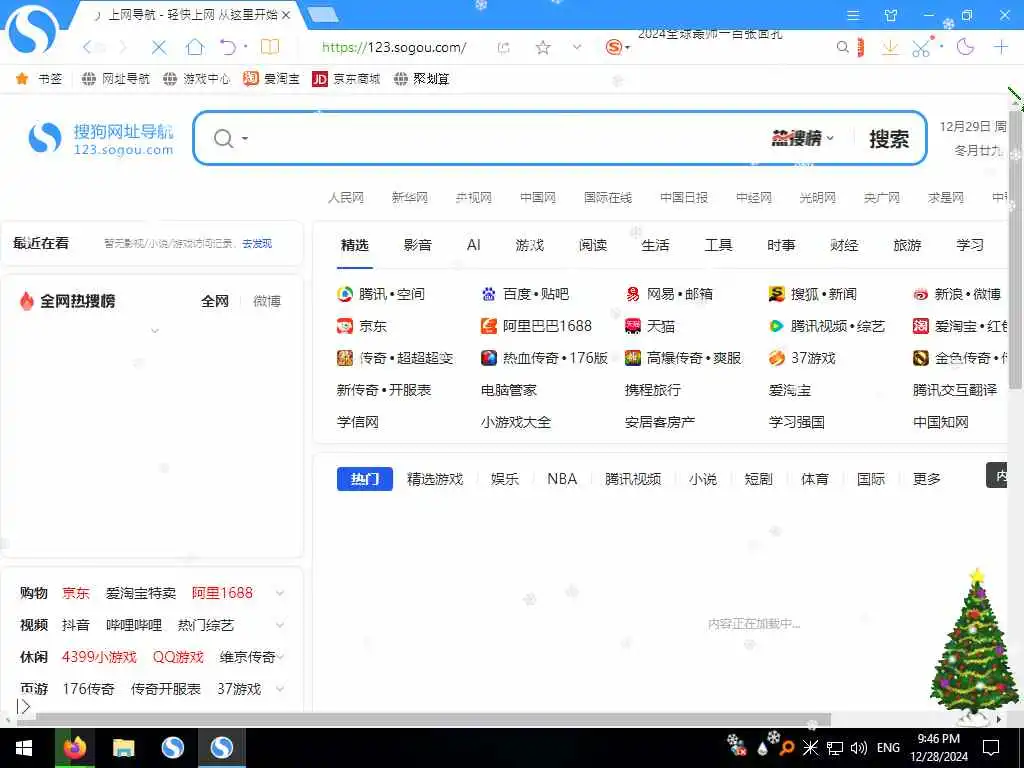Open the browser hamburger menu
This screenshot has height=768, width=1024.
pos(853,15)
